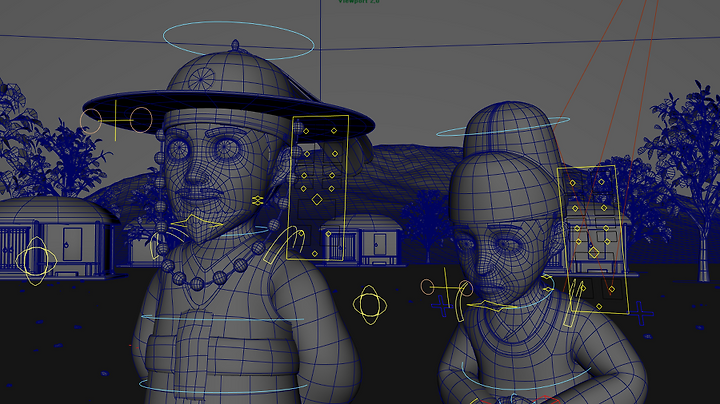
Task: Select top-right diamond in hat character's face panel
Action: [334, 131]
